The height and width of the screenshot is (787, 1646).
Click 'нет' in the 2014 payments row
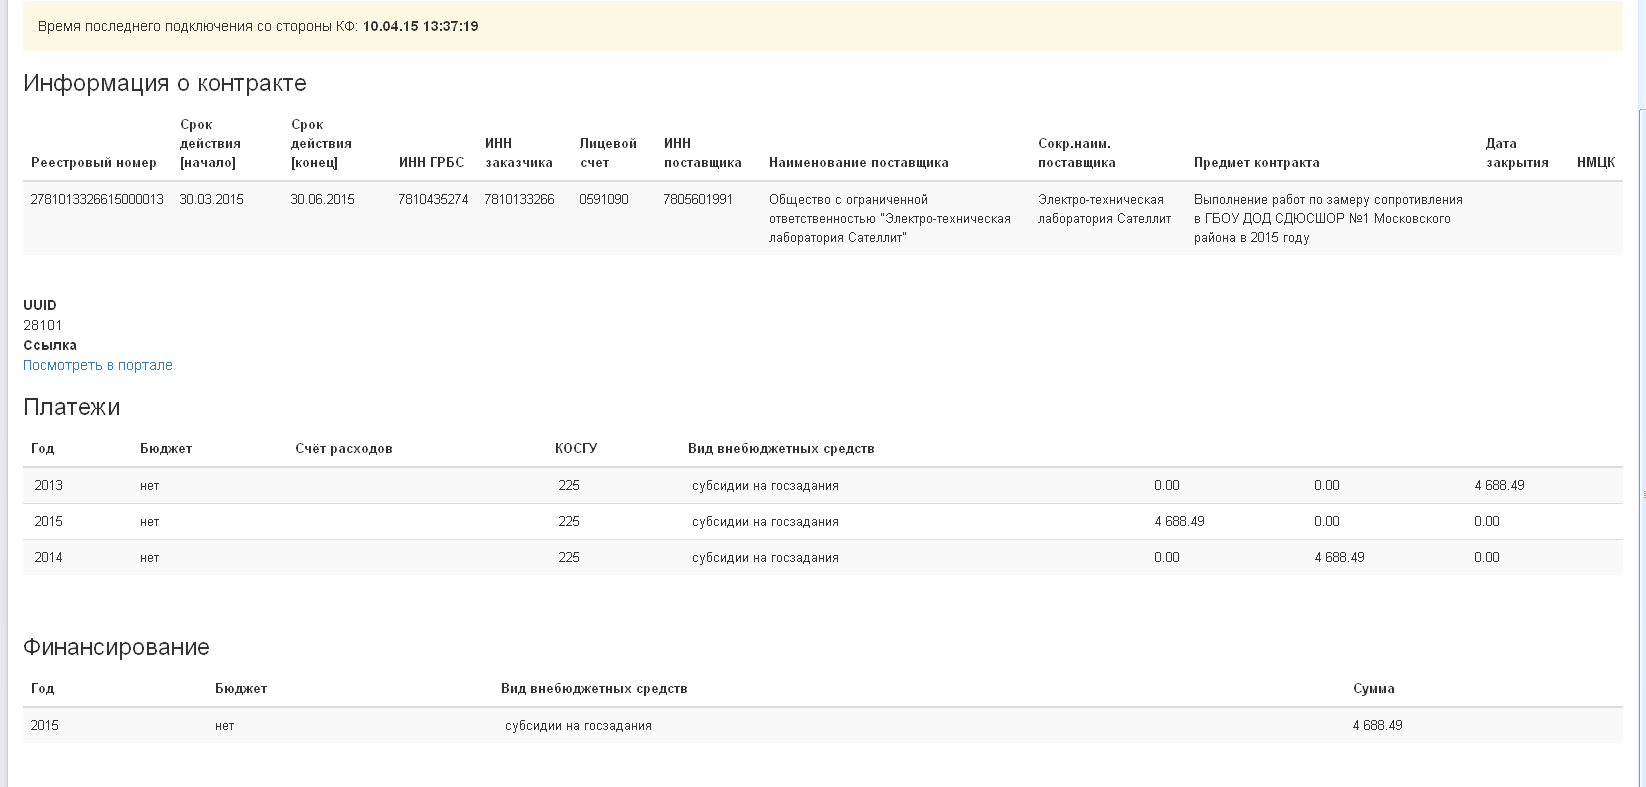(x=150, y=557)
